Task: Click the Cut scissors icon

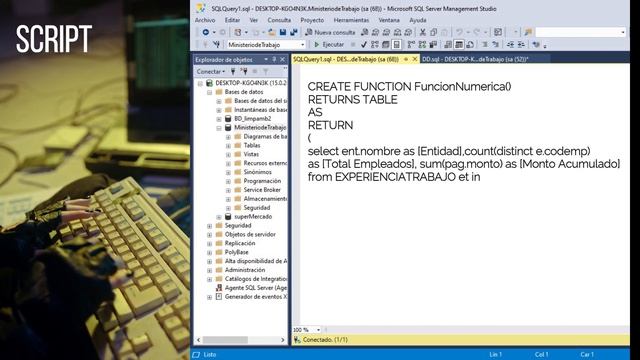Action: click(422, 32)
